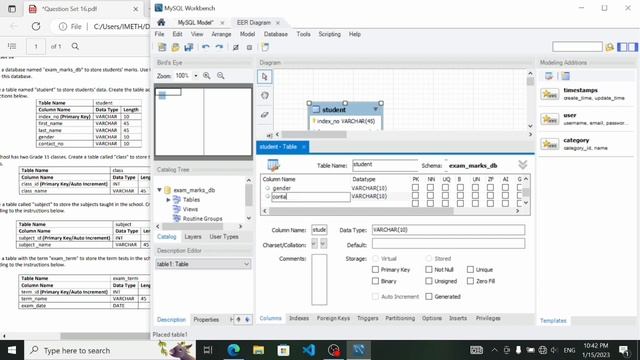This screenshot has width=640, height=360.
Task: Open the Charset dropdown
Action: click(314, 244)
